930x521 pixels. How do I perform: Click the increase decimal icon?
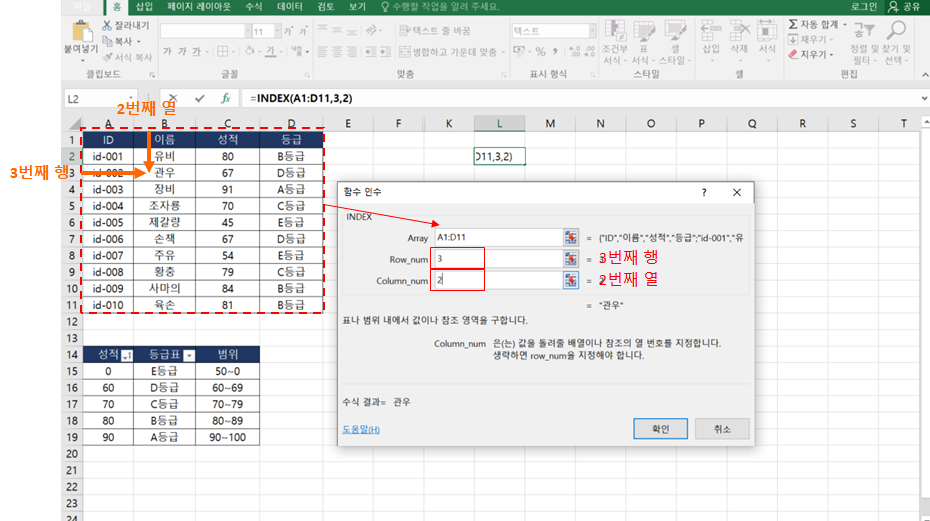tap(574, 52)
